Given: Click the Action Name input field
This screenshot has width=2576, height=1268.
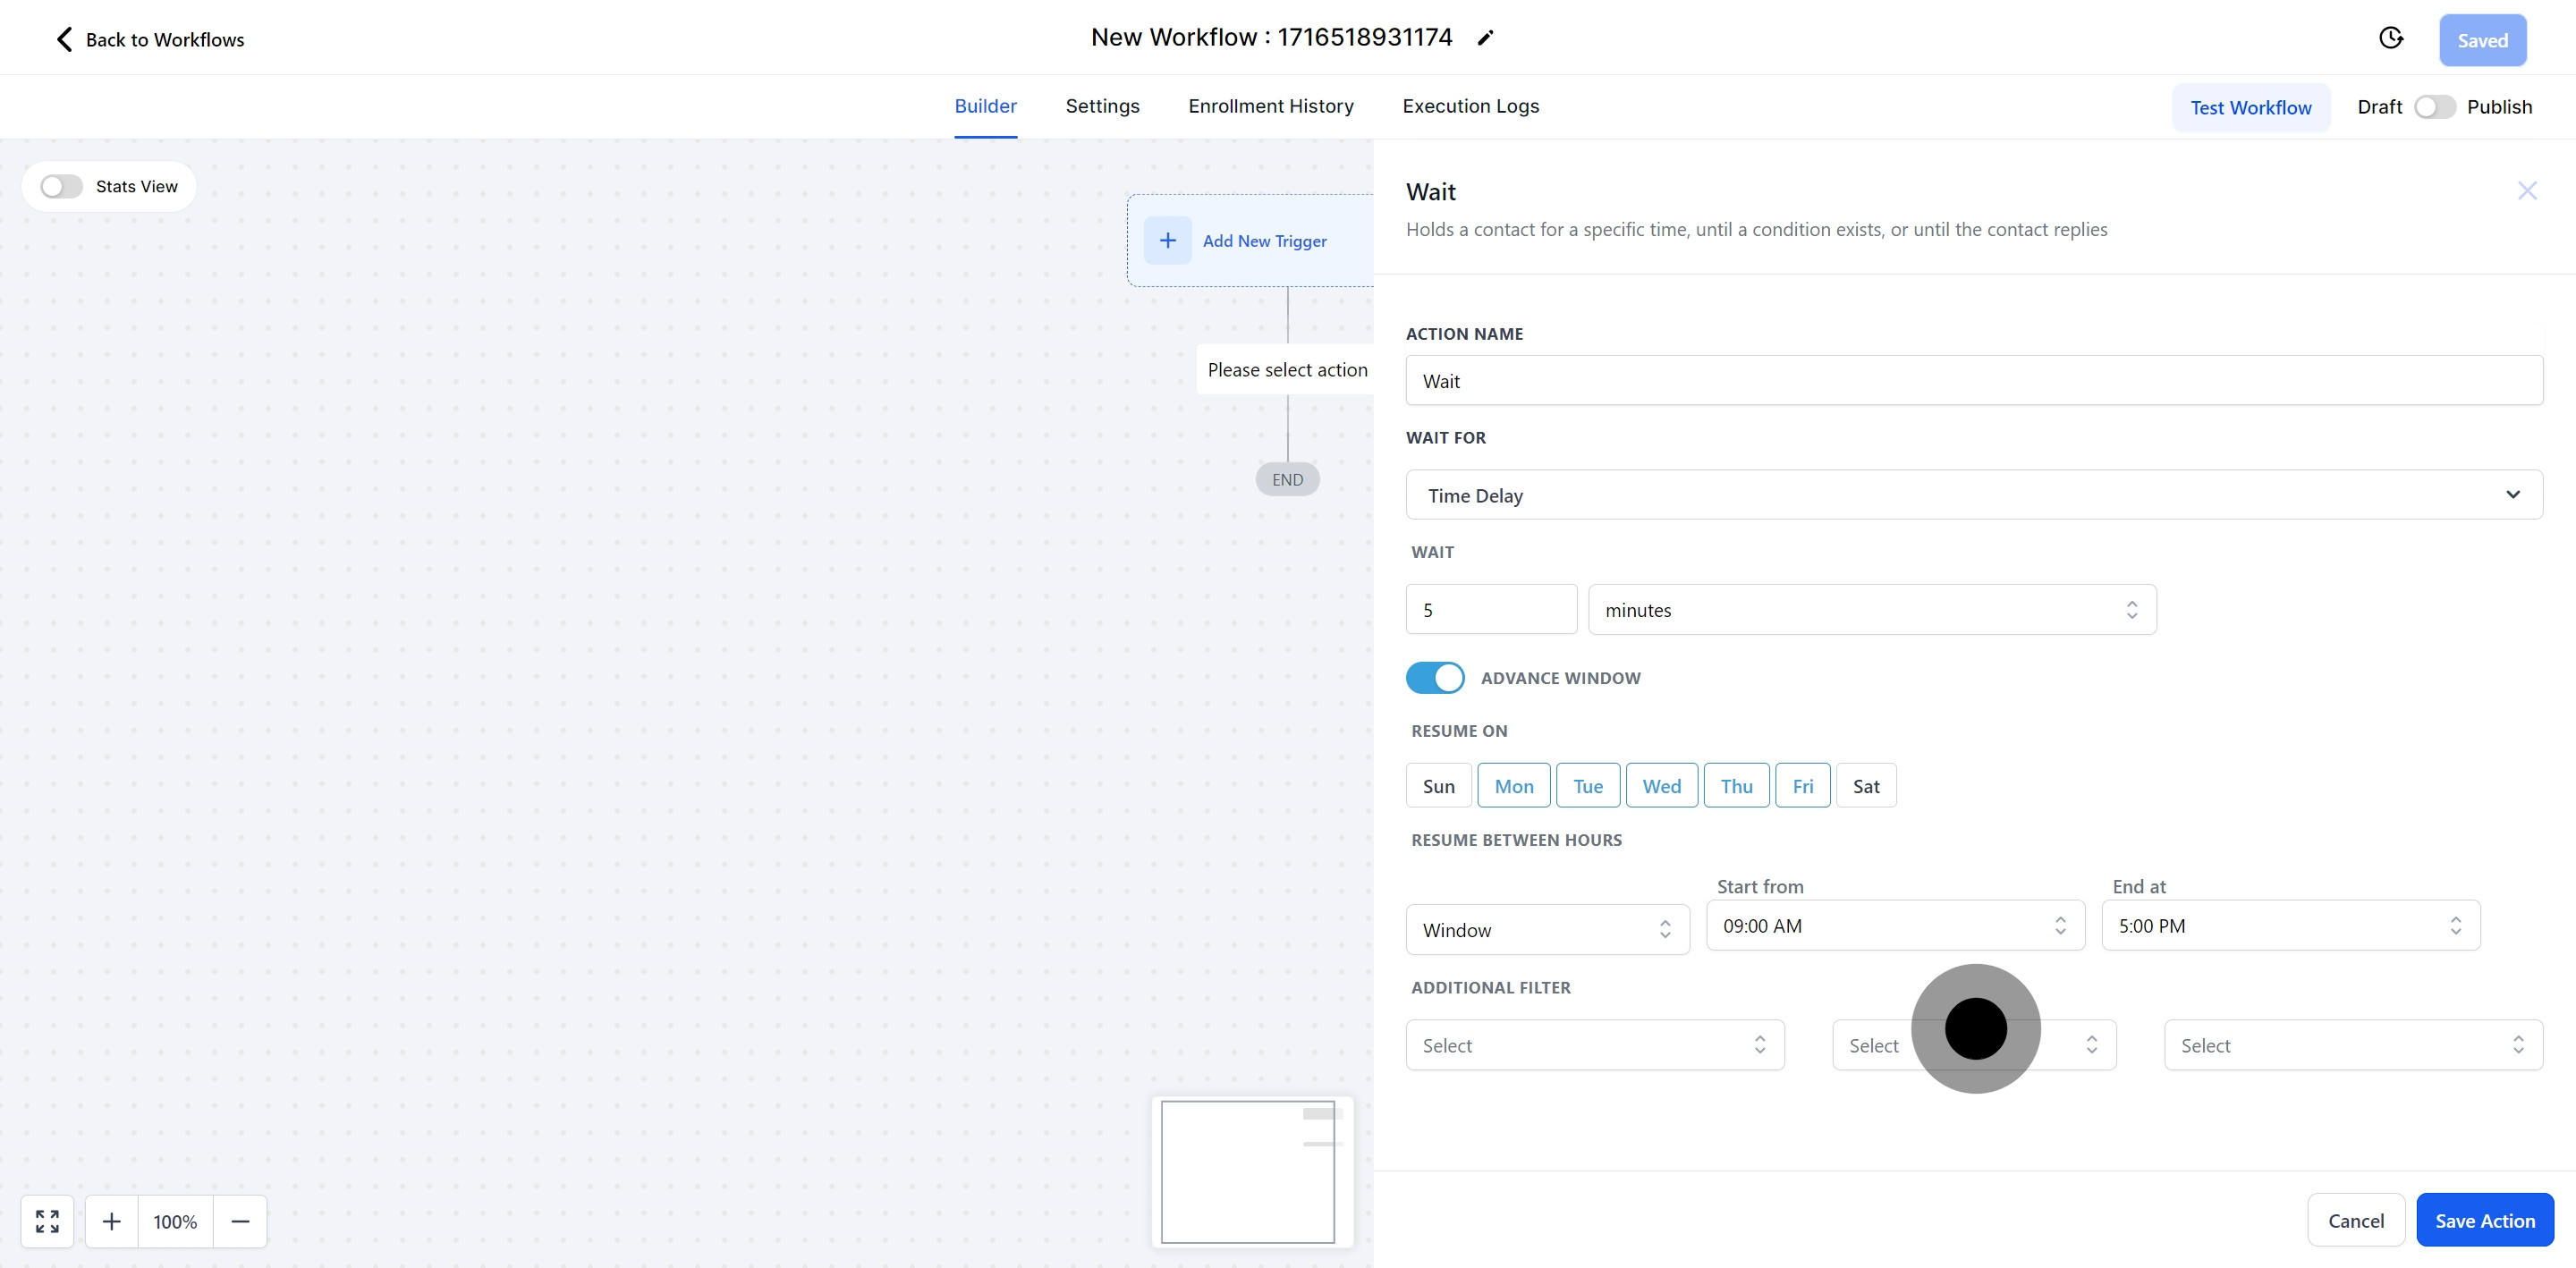Looking at the screenshot, I should pyautogui.click(x=1973, y=381).
